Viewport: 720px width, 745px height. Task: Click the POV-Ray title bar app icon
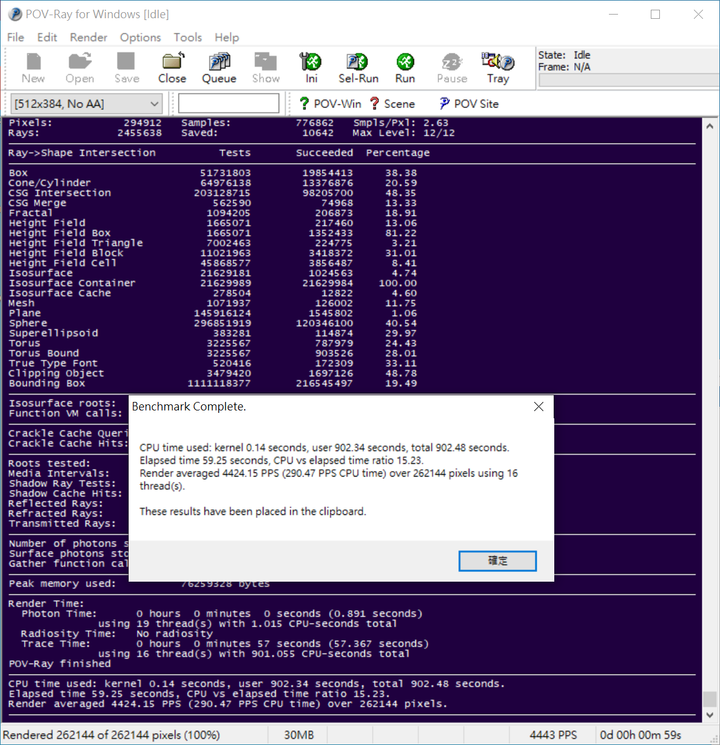(15, 14)
